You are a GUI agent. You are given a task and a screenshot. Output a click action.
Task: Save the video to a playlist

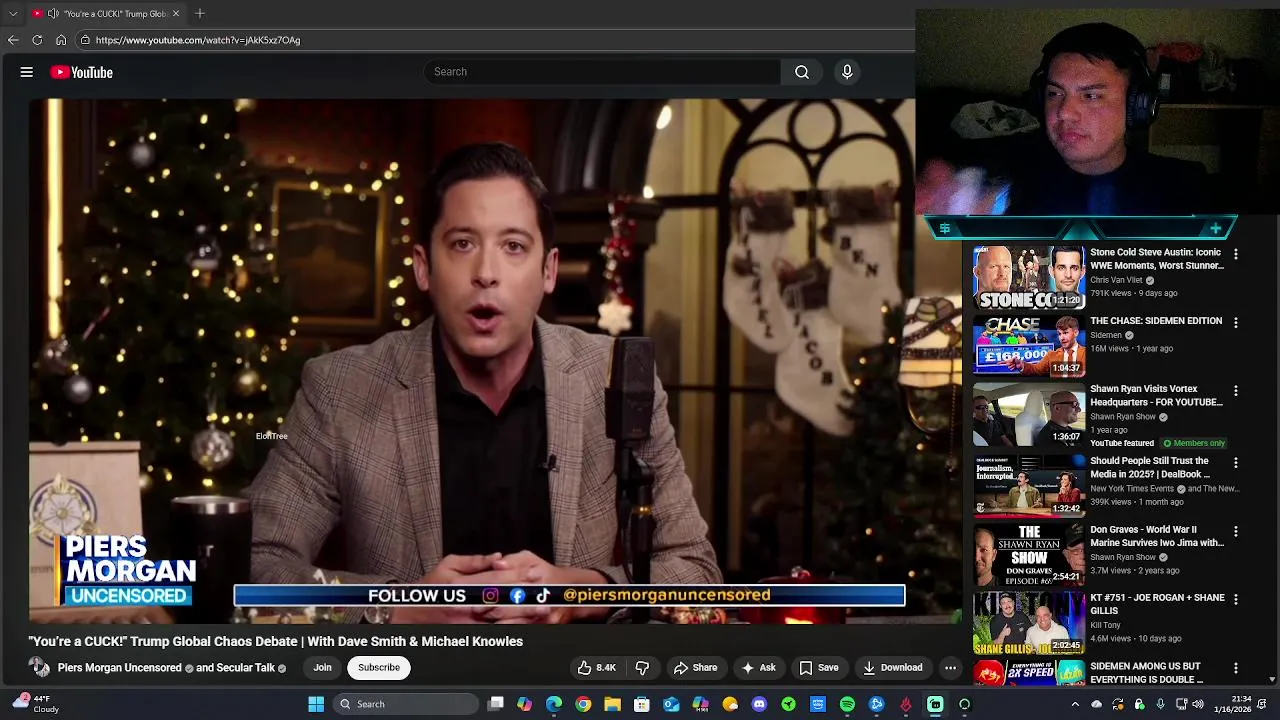point(818,667)
